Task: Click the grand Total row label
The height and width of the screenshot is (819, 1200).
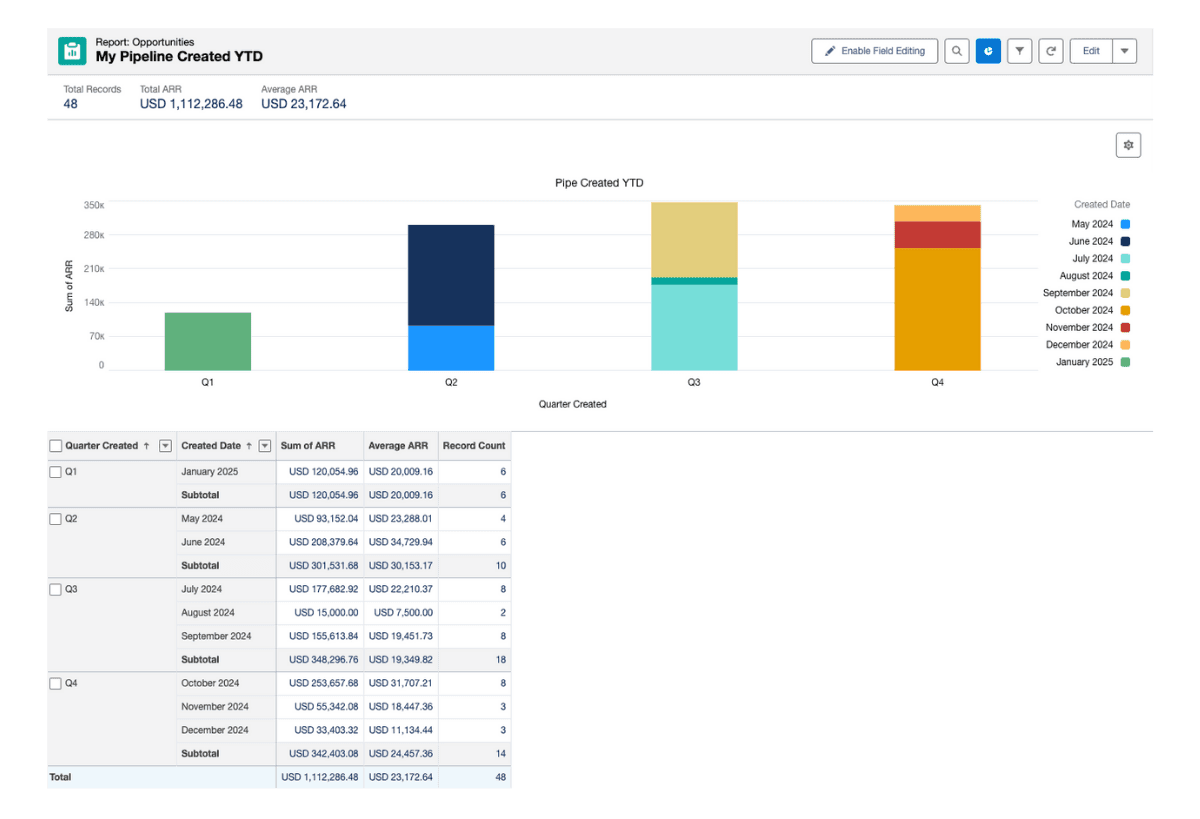Action: point(60,777)
